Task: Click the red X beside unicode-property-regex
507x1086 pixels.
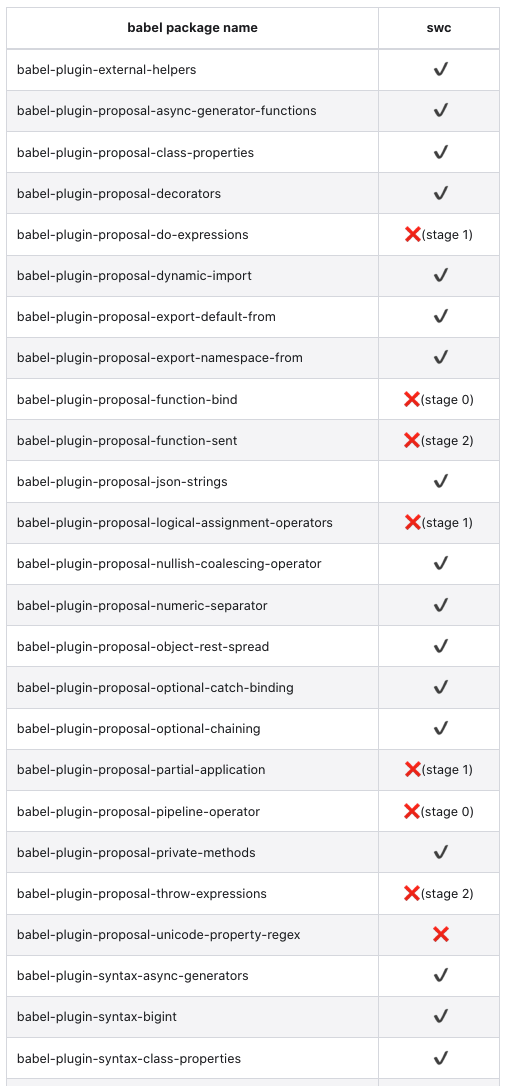Action: [x=441, y=934]
